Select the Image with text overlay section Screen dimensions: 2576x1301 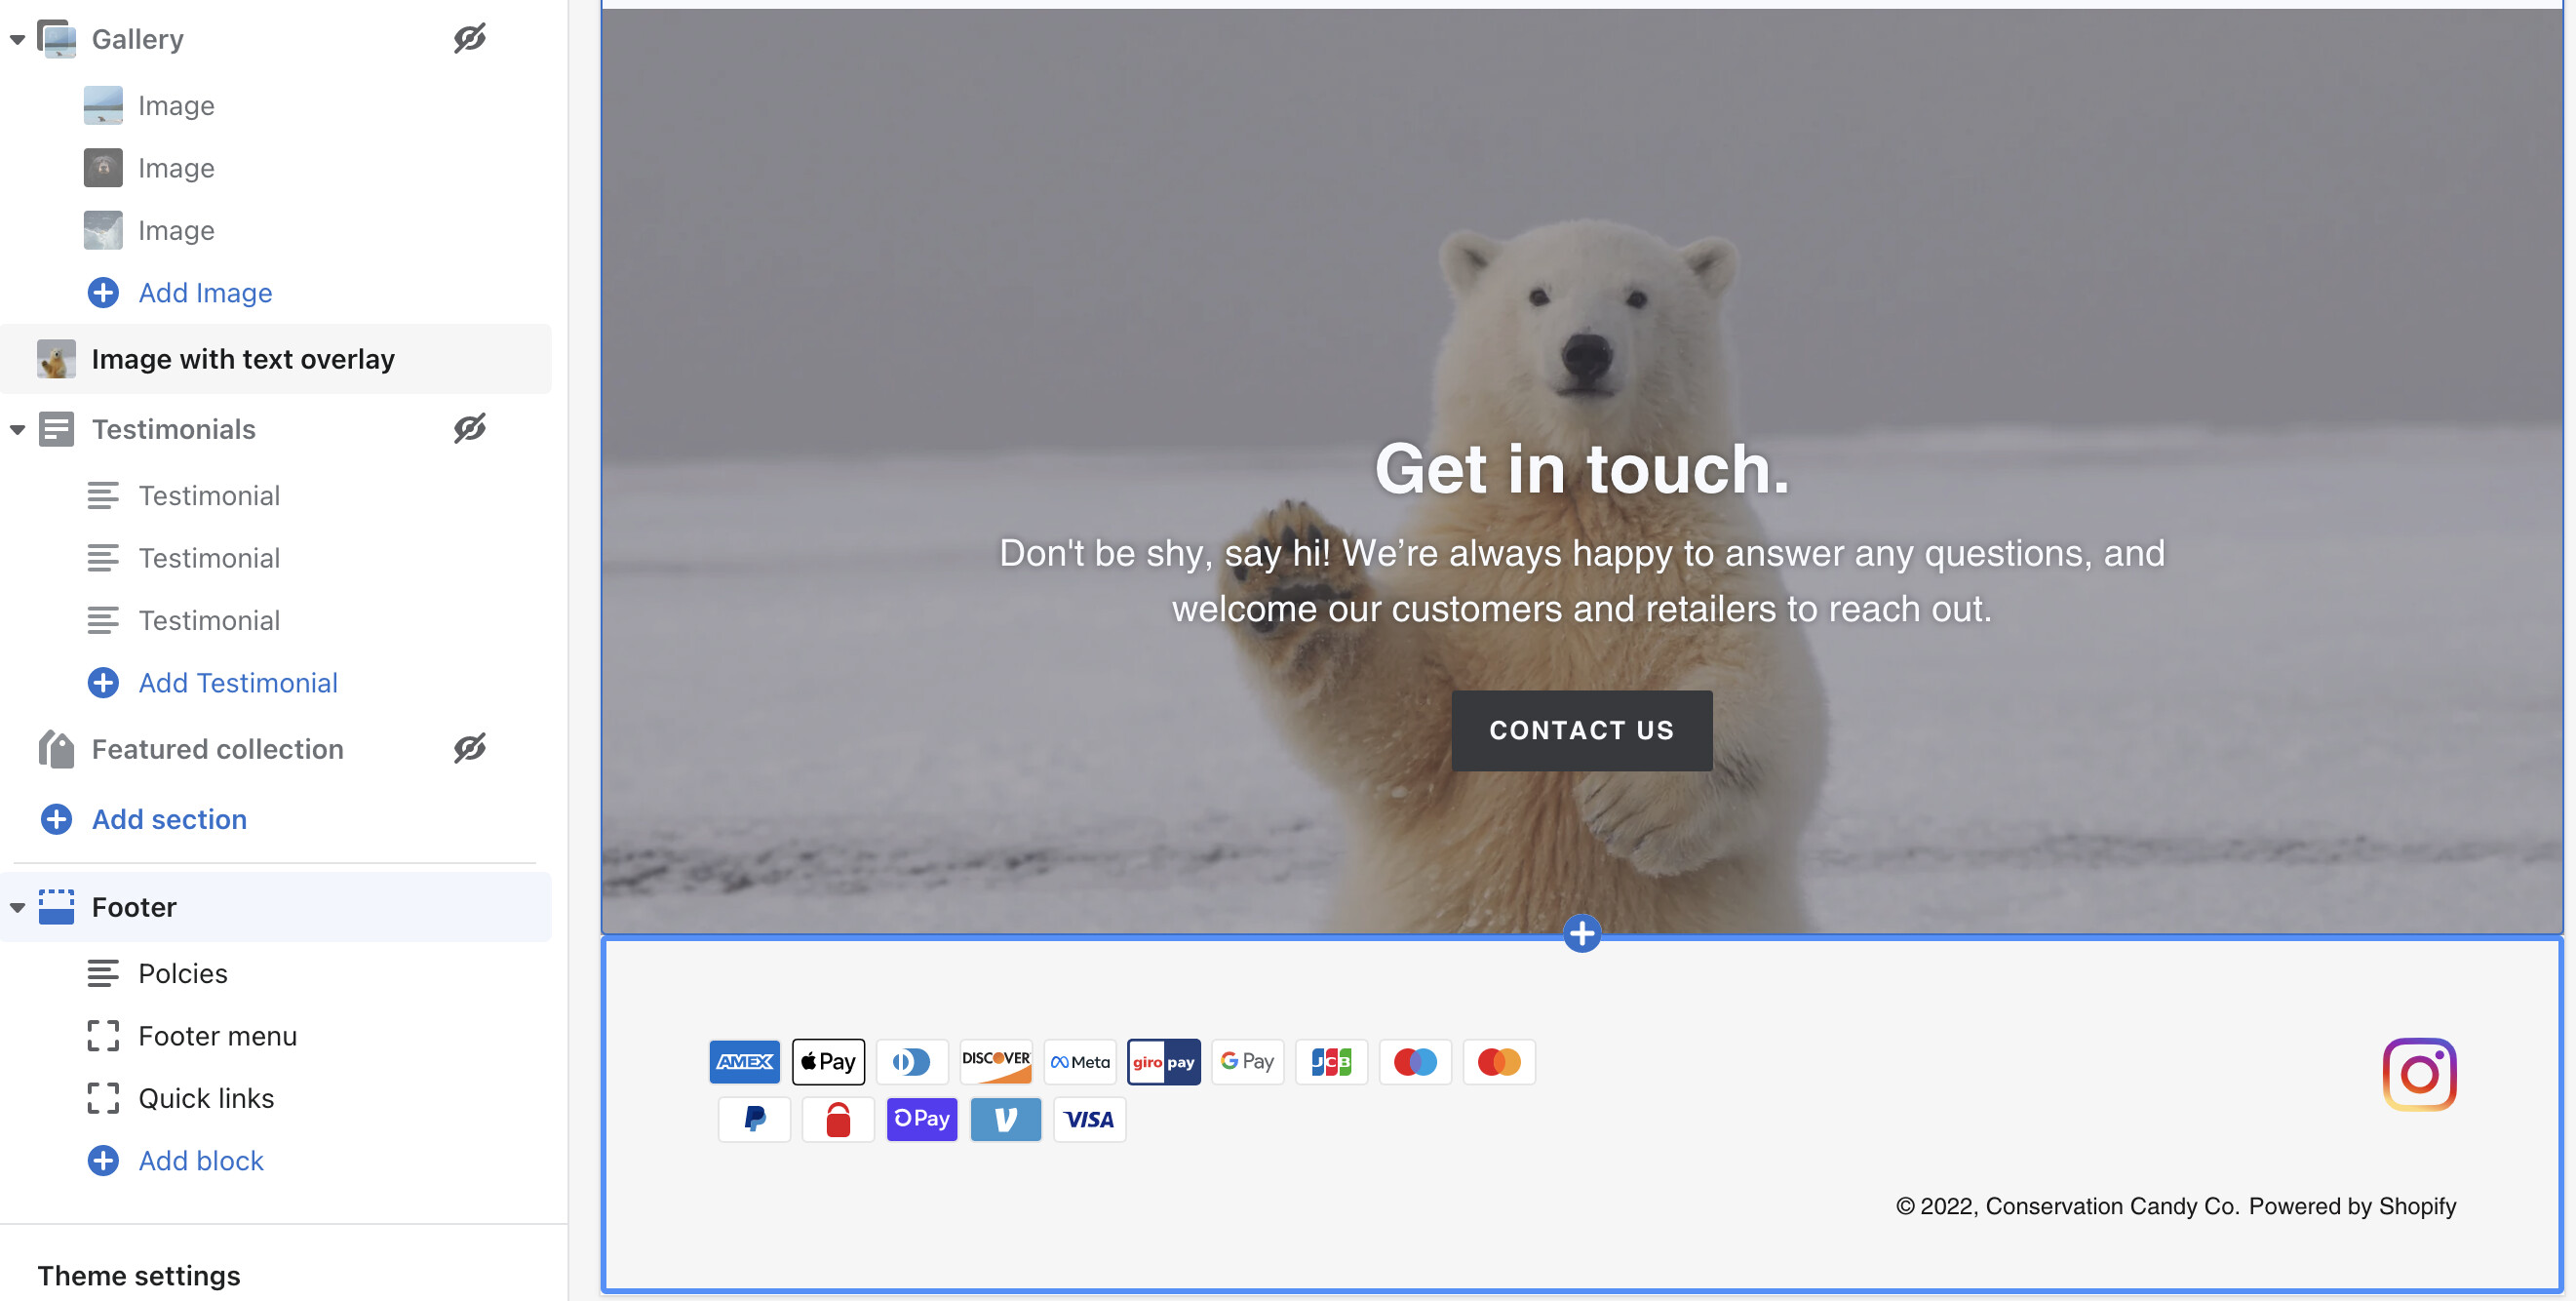243,359
